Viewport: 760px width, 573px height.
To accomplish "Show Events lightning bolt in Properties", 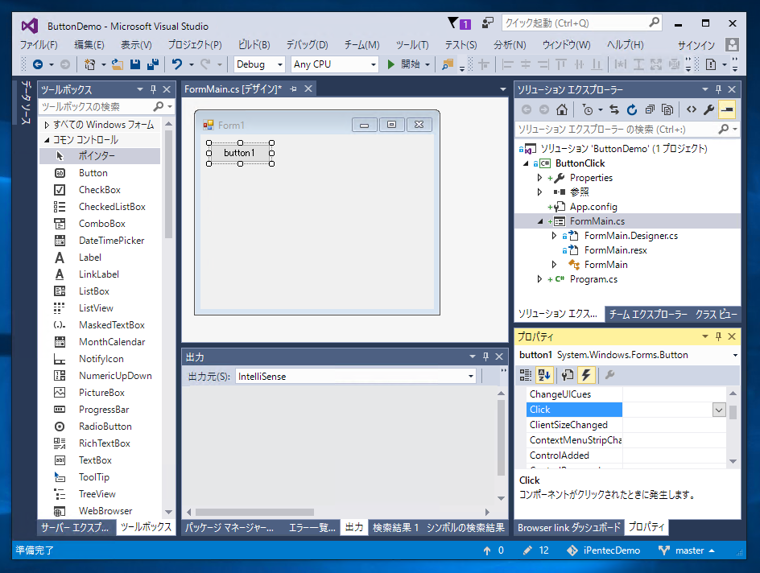I will click(x=586, y=375).
